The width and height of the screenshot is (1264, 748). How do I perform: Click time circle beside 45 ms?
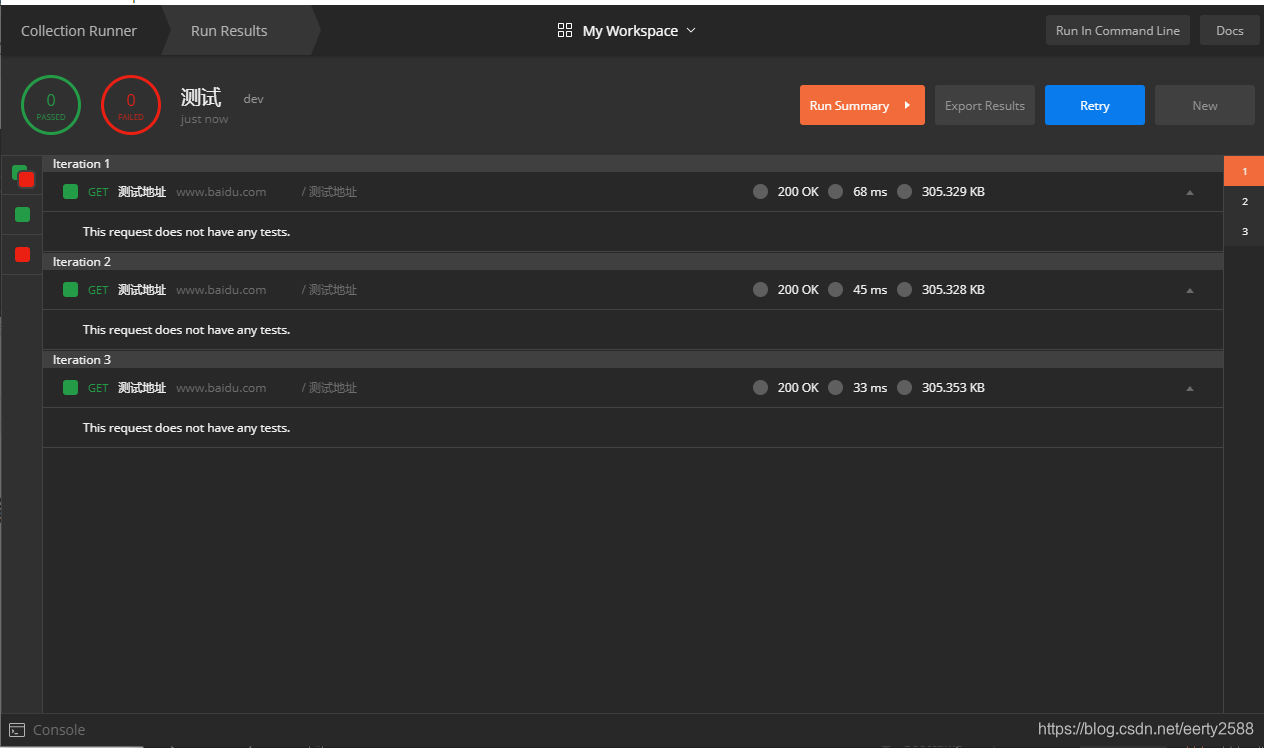836,290
